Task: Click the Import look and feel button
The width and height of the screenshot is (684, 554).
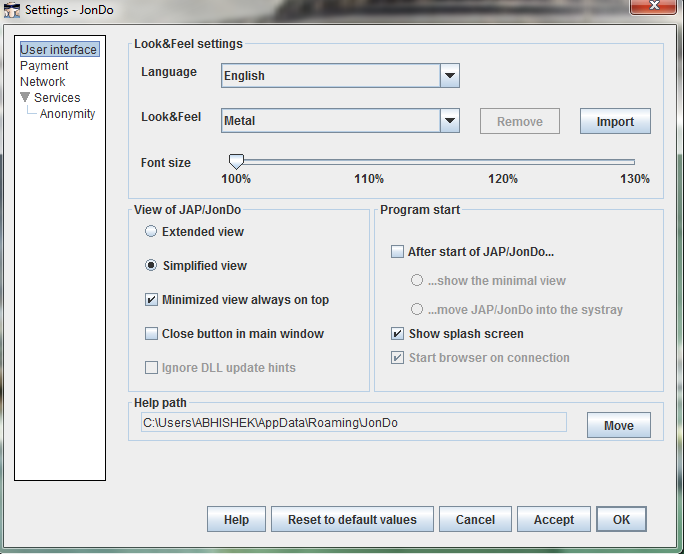Action: 615,121
